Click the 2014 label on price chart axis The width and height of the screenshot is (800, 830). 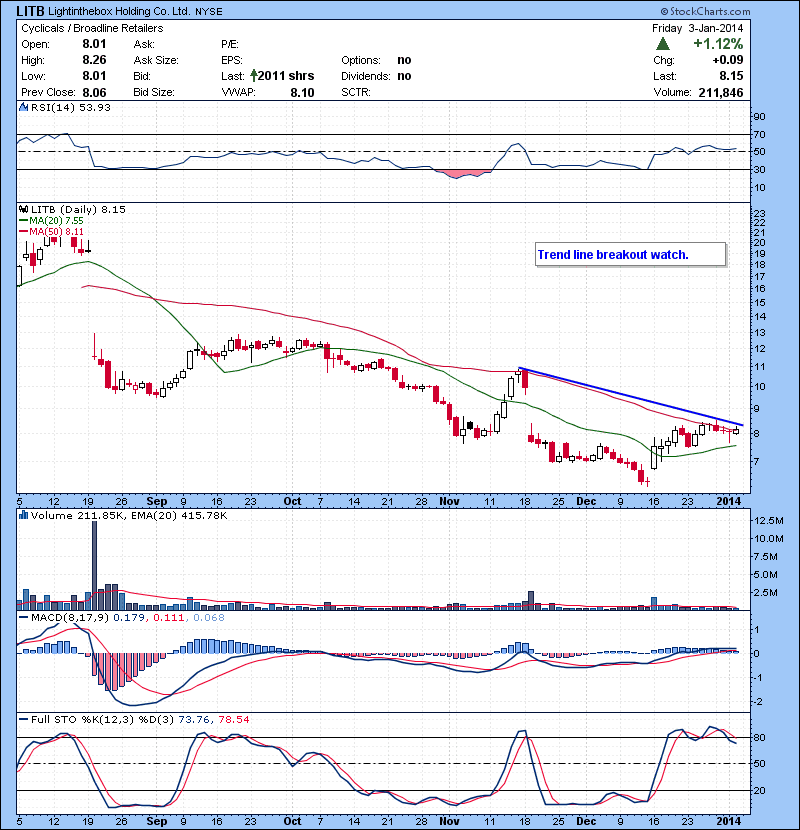[x=729, y=501]
